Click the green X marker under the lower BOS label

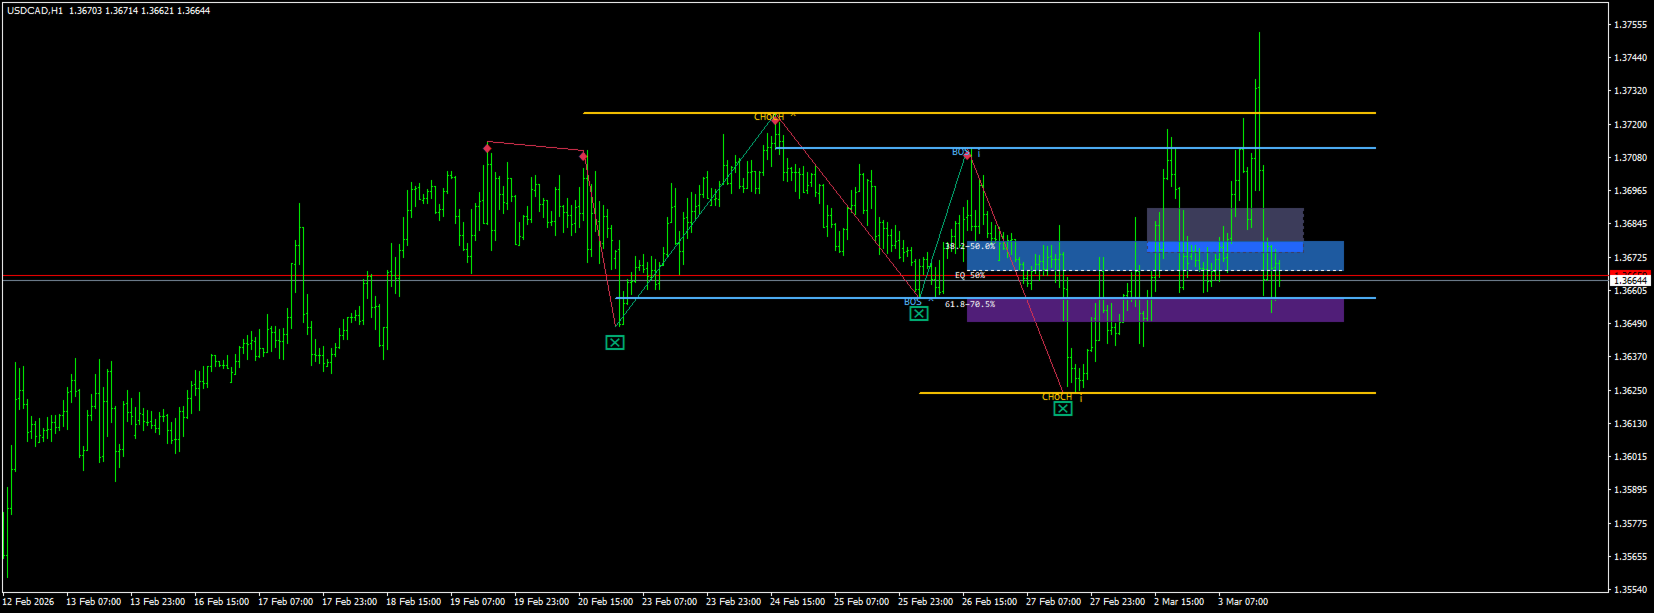[918, 313]
